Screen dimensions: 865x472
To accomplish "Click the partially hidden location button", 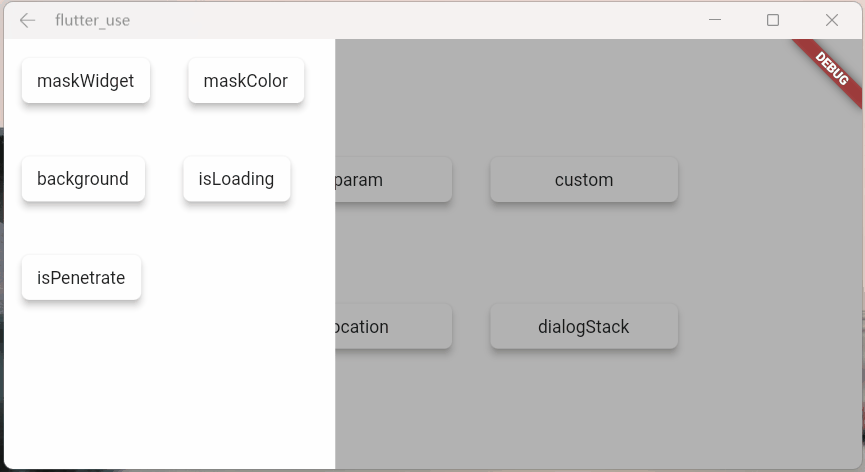I will point(393,326).
